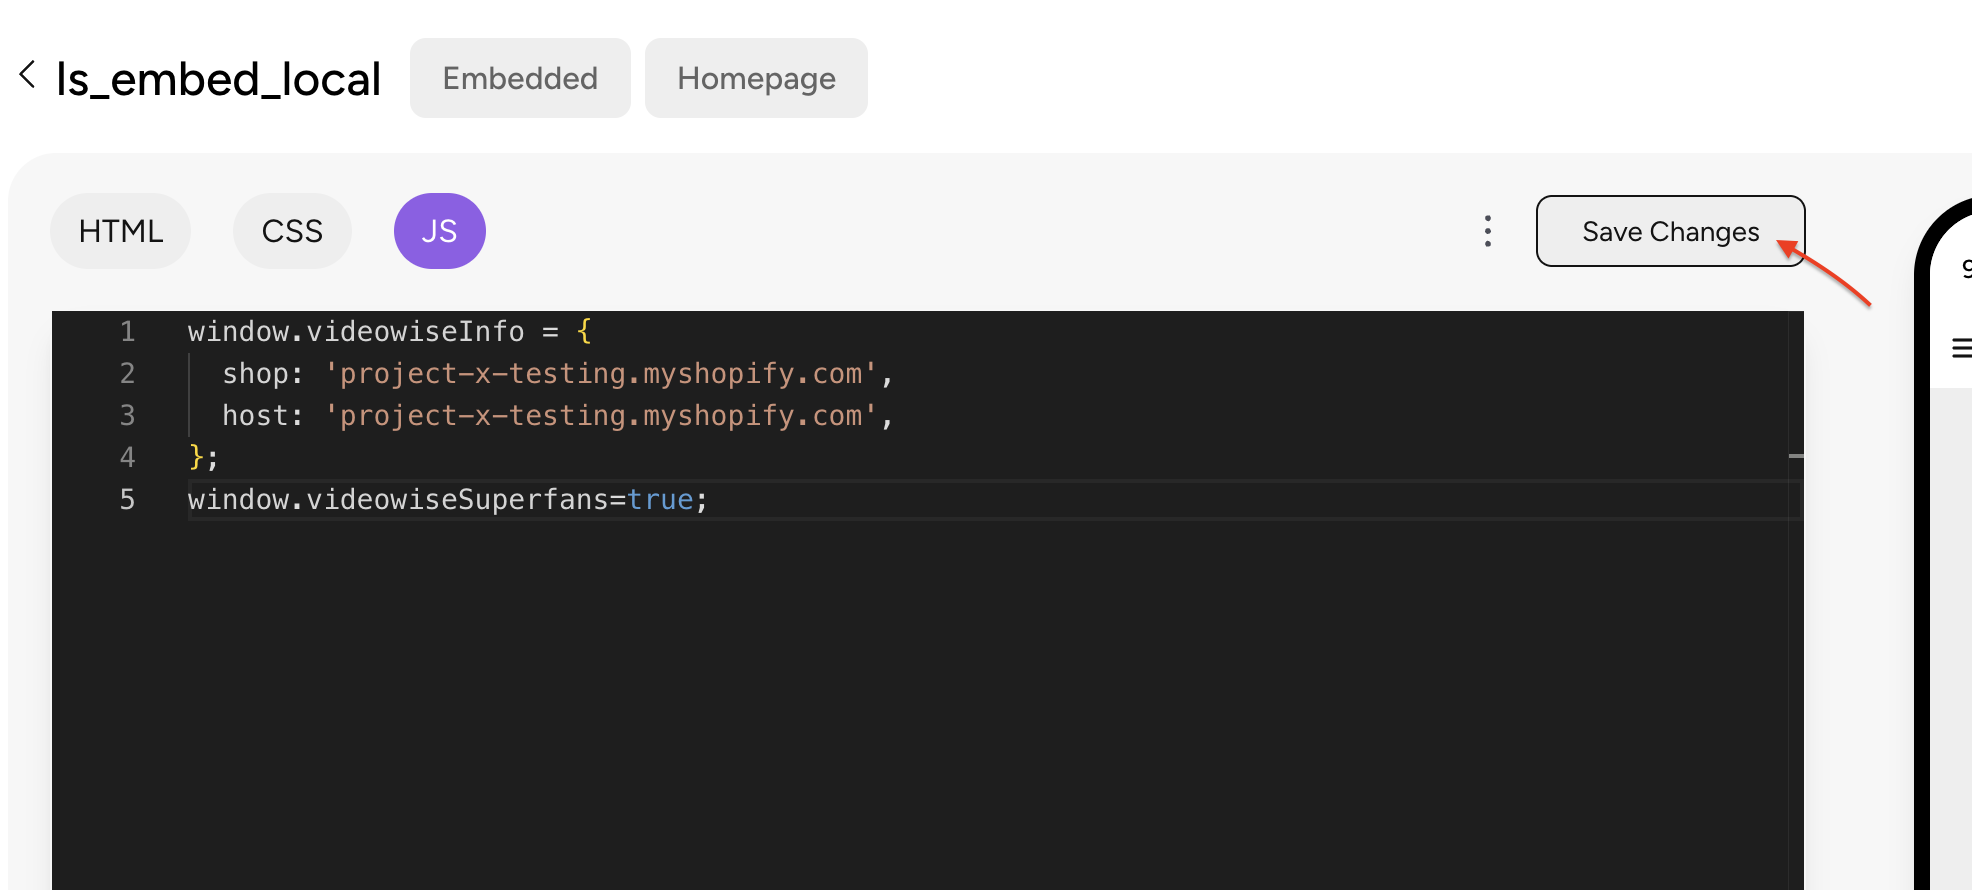Click line number 3 in the editor gutter
The image size is (1972, 890).
127,415
